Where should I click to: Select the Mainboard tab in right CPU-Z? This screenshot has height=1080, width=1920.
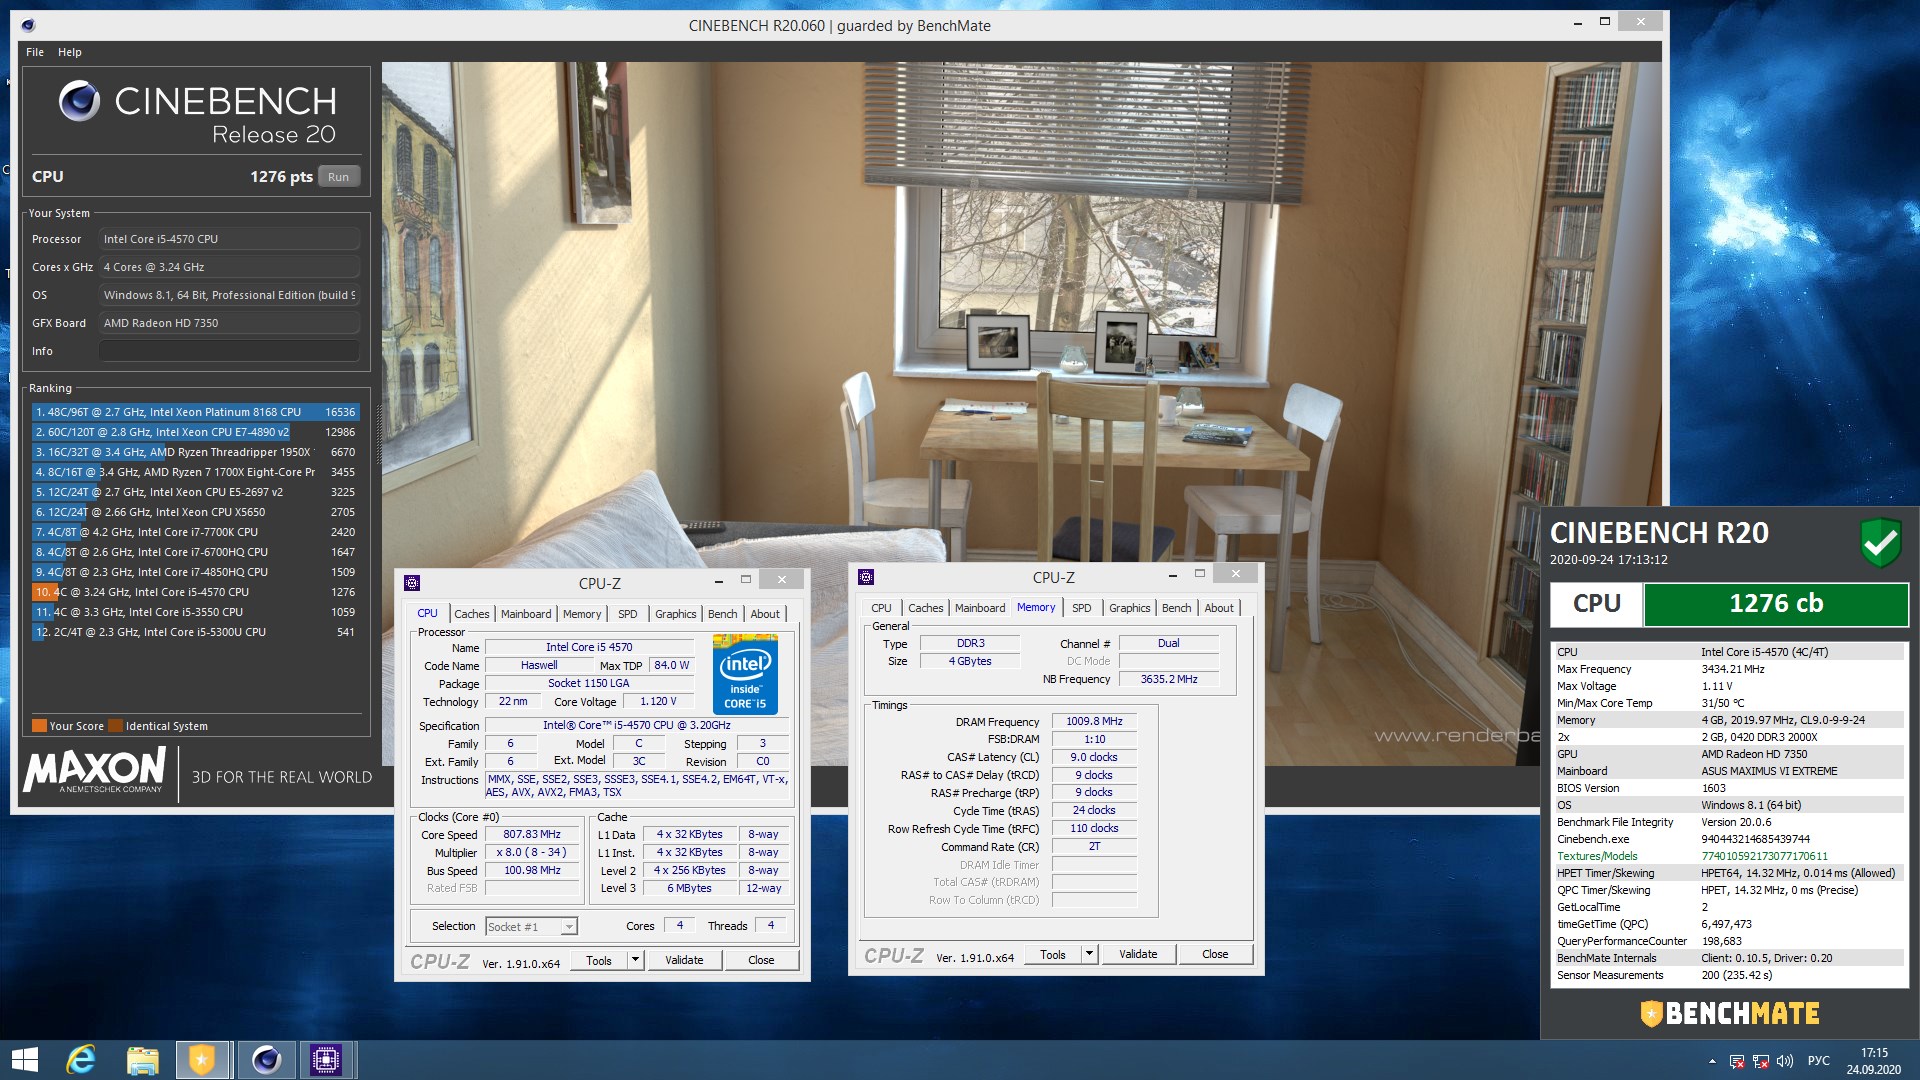(x=980, y=608)
